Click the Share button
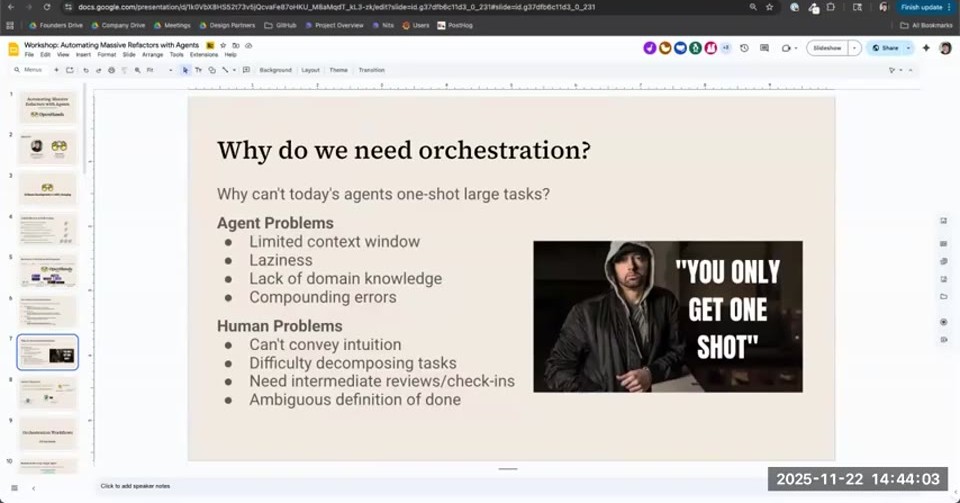 coord(885,48)
